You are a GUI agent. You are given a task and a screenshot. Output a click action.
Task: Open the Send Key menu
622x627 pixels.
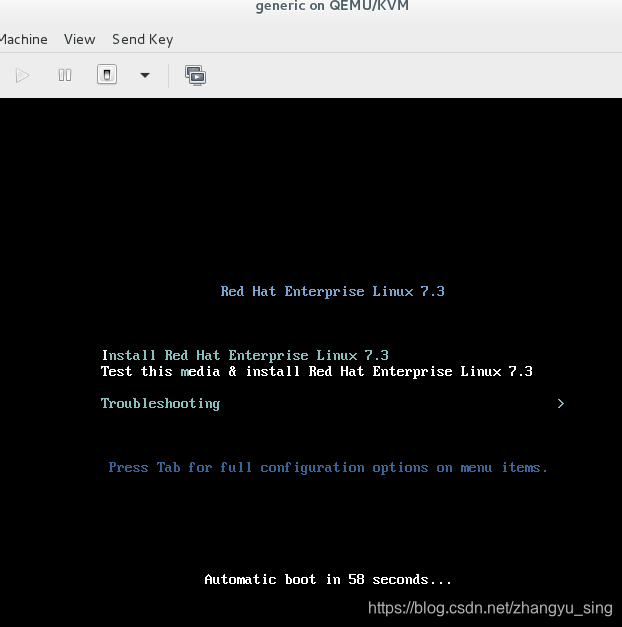pyautogui.click(x=142, y=40)
